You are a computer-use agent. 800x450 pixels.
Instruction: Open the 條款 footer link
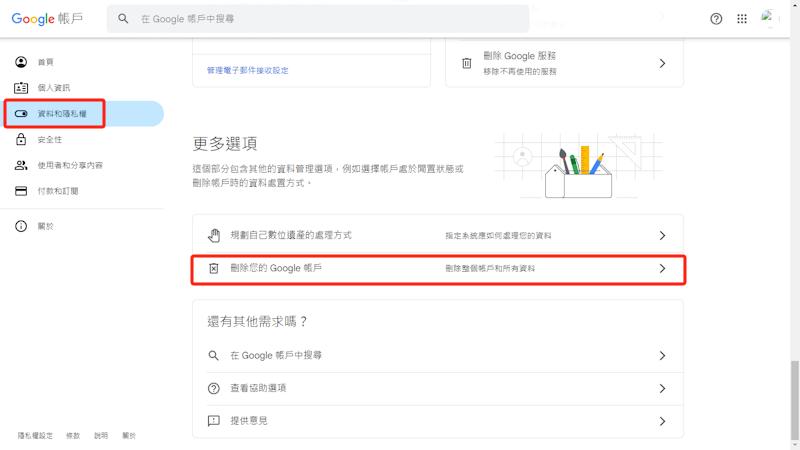click(73, 436)
